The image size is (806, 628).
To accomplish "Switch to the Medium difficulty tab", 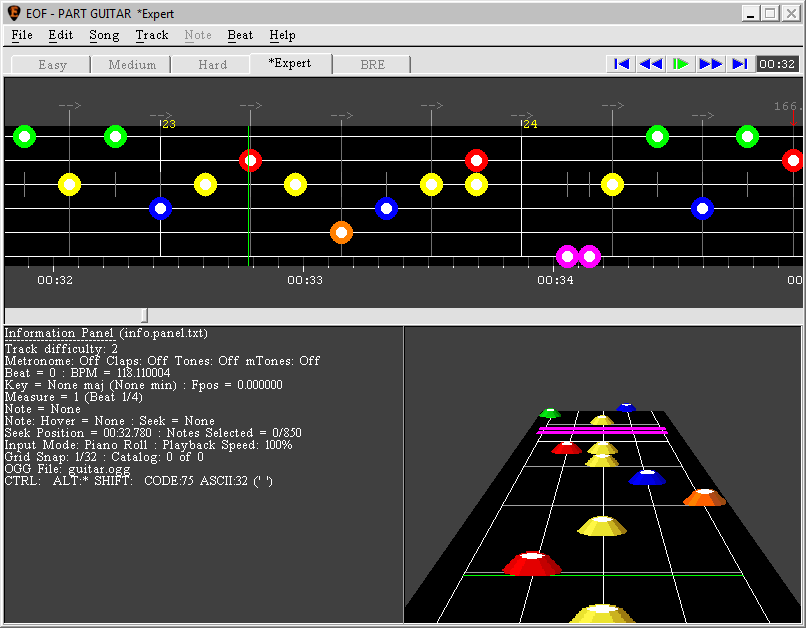I will [132, 65].
